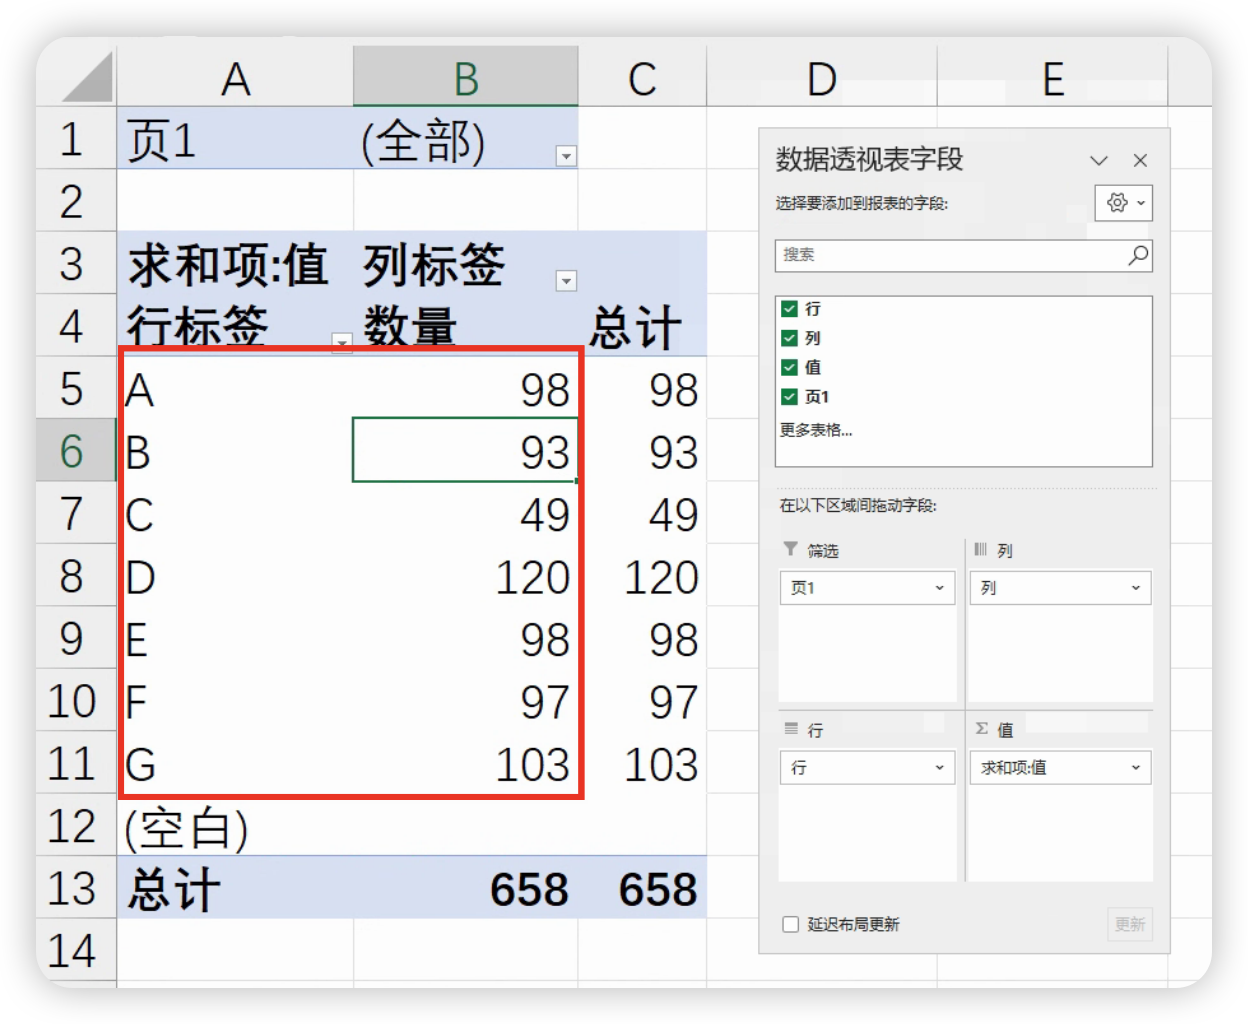Click row label A in cell A5
1248x1024 pixels.
click(235, 389)
